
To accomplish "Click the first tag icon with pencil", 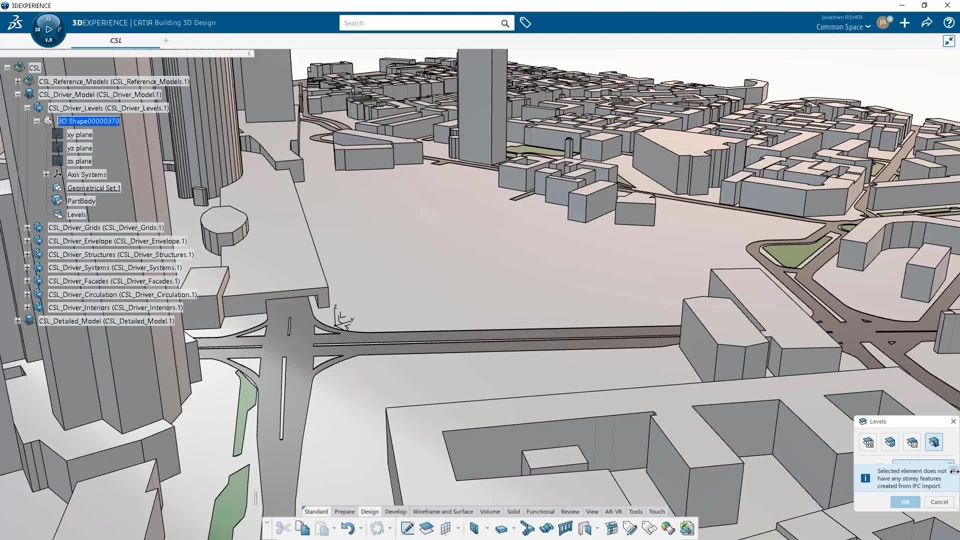I will [630, 528].
